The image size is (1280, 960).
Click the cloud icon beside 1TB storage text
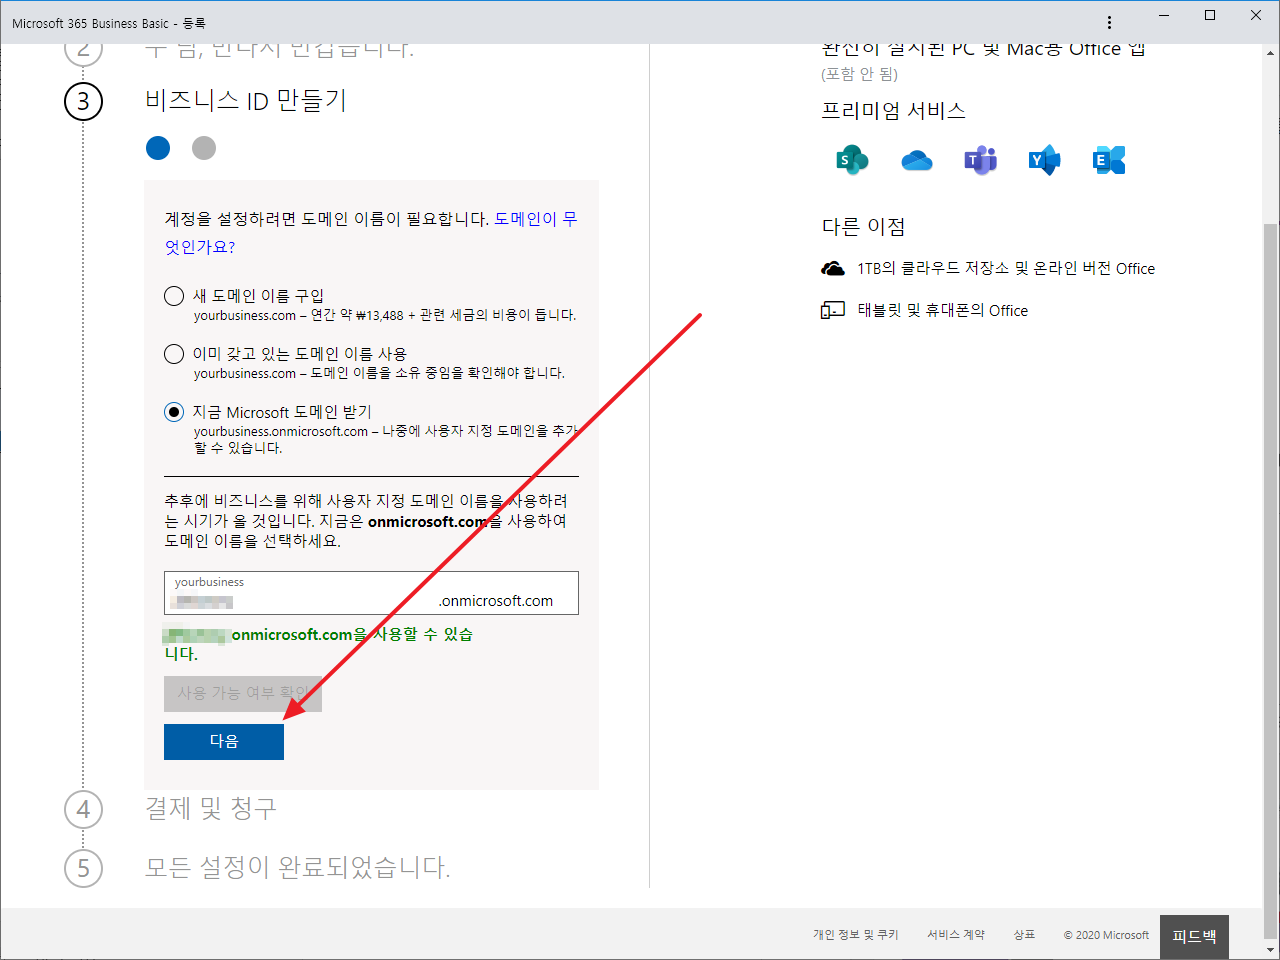(x=833, y=268)
